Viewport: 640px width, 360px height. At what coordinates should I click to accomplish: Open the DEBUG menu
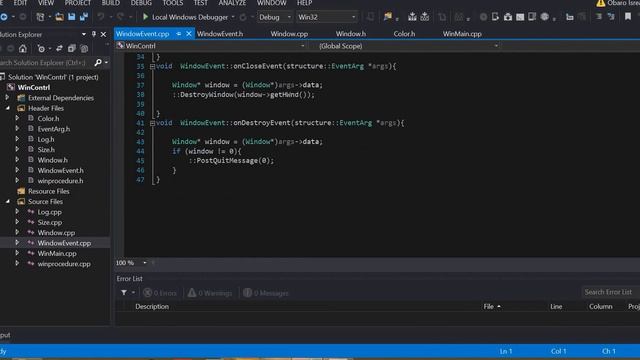coord(141,3)
